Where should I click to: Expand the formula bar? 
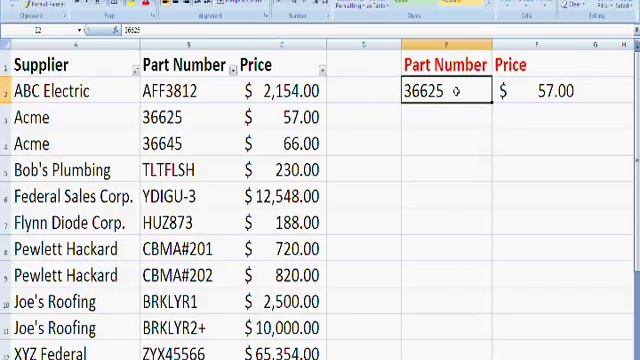coord(637,30)
